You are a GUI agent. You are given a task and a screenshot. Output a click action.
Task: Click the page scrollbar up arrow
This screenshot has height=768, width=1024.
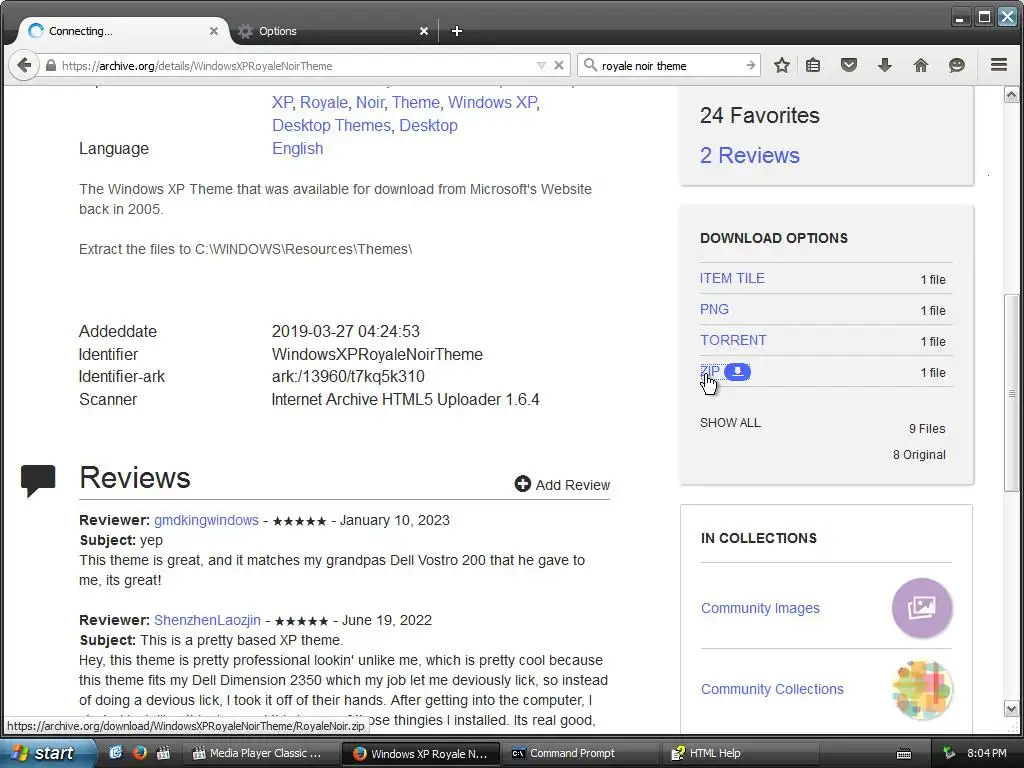point(1011,95)
